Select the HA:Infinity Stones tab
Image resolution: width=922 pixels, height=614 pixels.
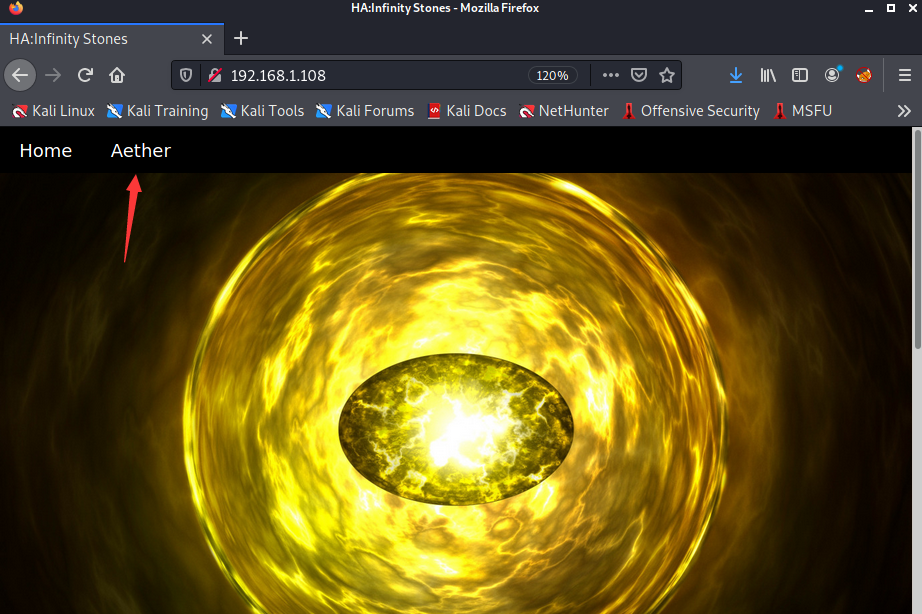tap(112, 39)
